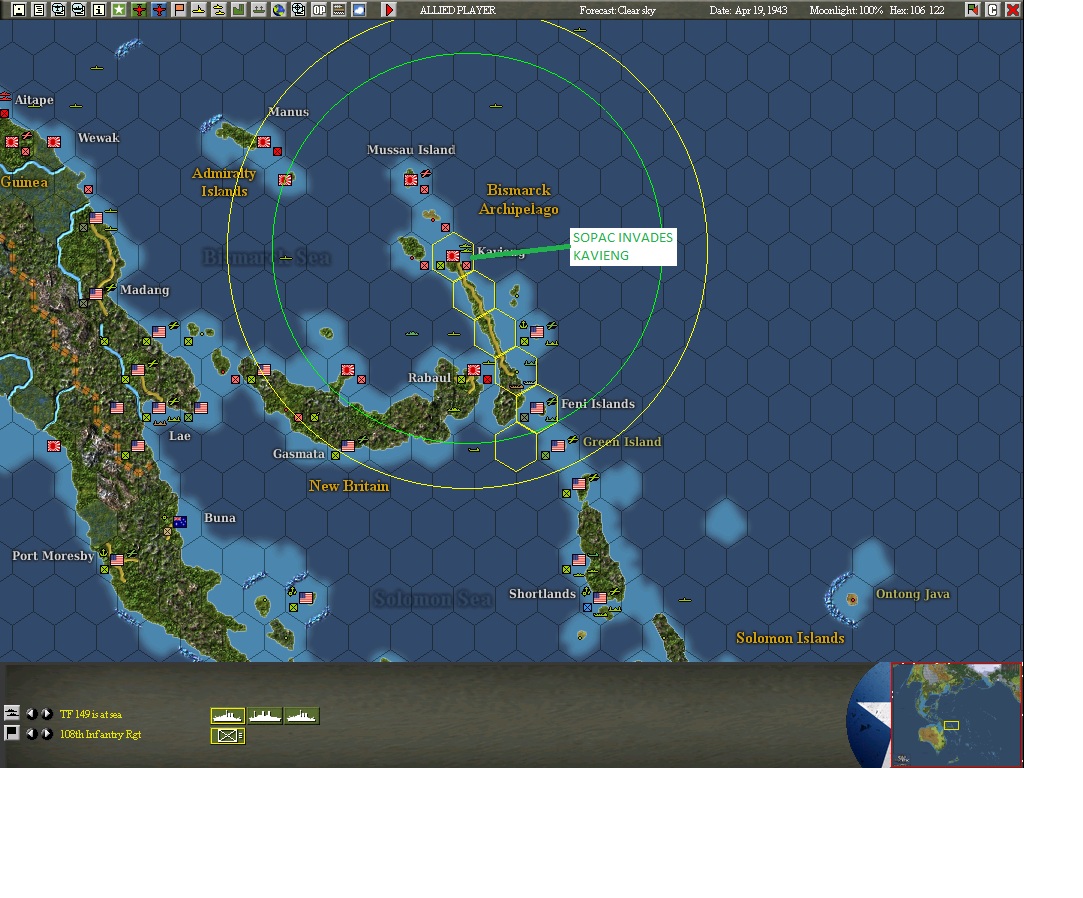Click the OP operations toolbar icon
The width and height of the screenshot is (1083, 898).
pos(318,10)
